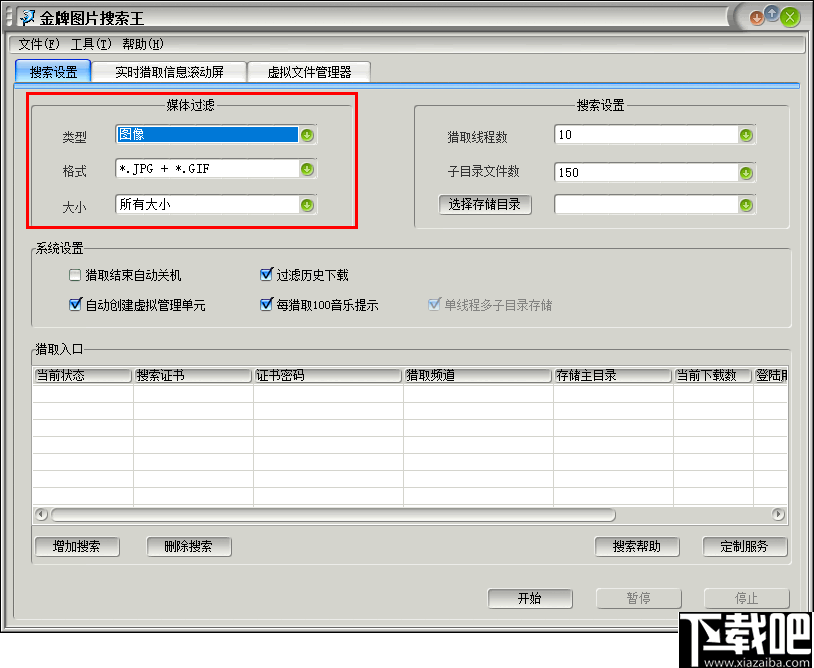Click the 暂停 button
The width and height of the screenshot is (814, 668).
[x=639, y=598]
